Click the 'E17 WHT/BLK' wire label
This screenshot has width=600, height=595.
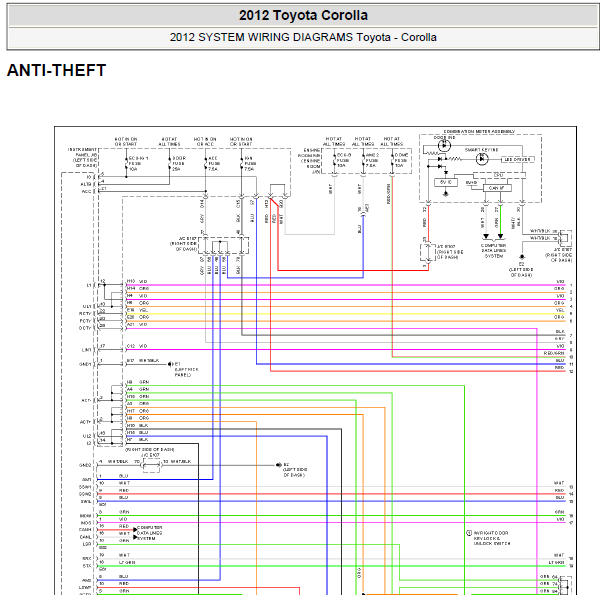(x=143, y=360)
